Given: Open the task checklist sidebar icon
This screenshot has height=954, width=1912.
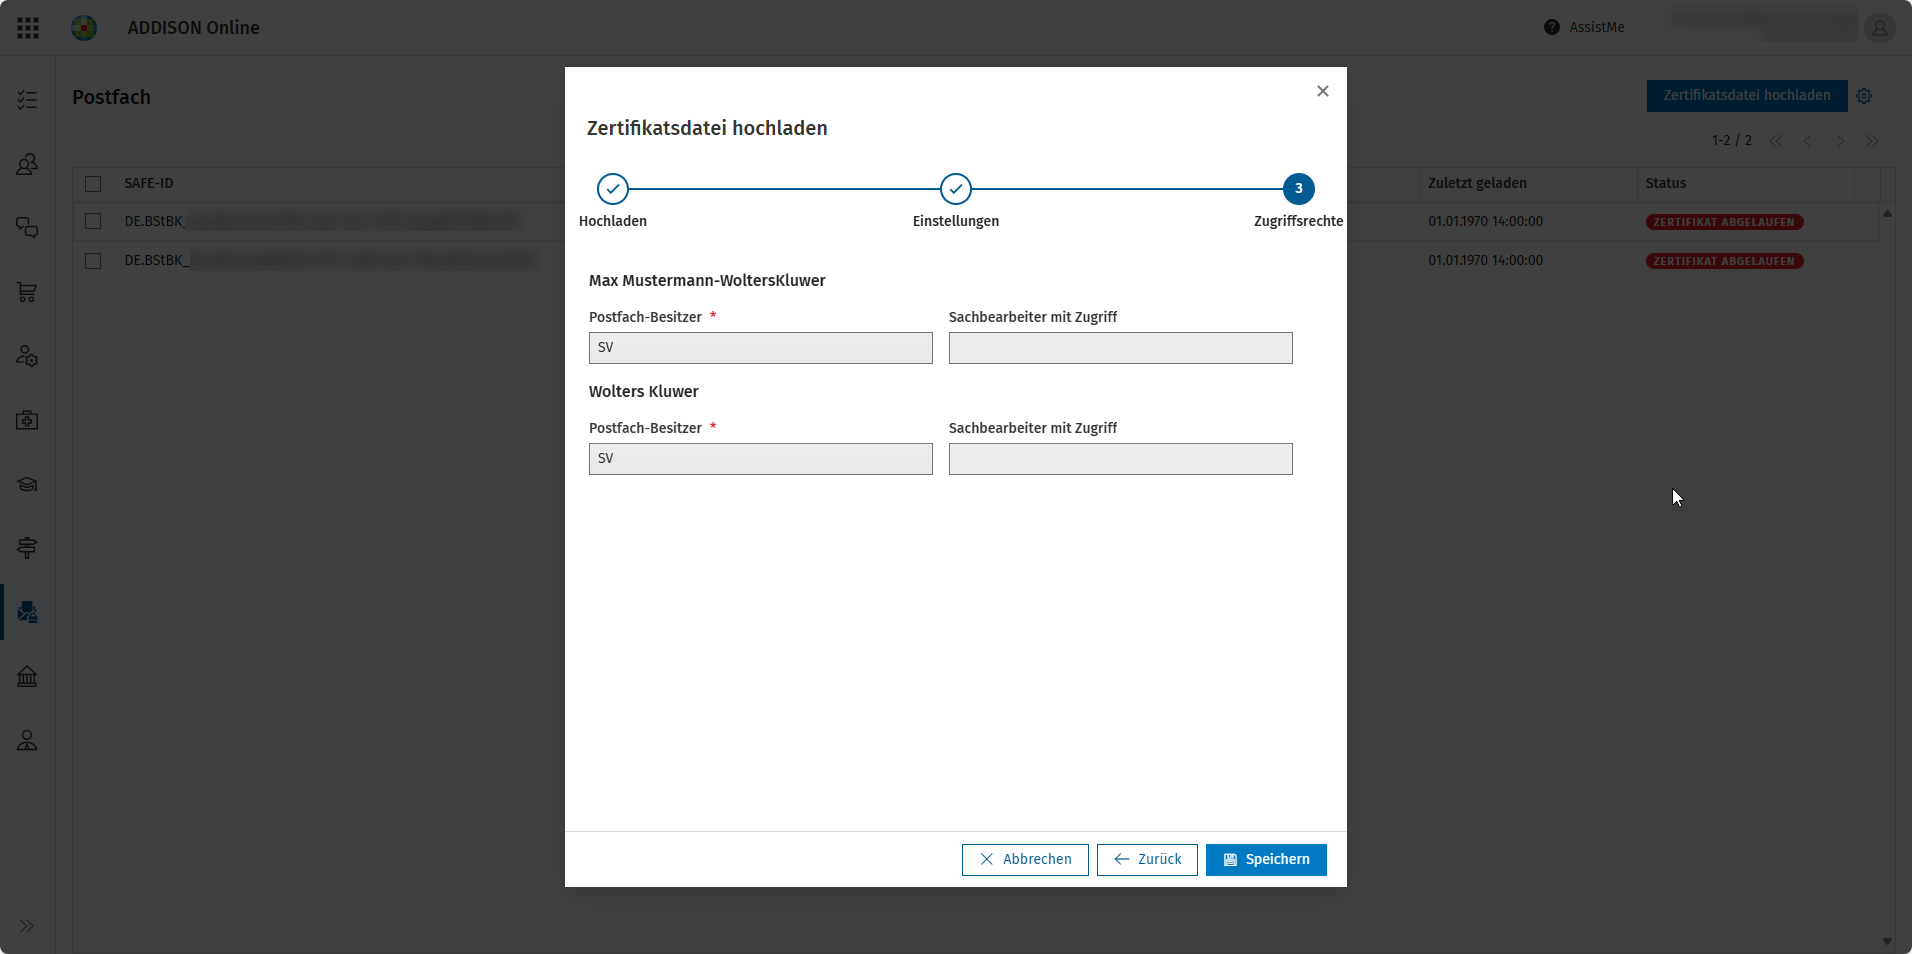Looking at the screenshot, I should pyautogui.click(x=27, y=100).
